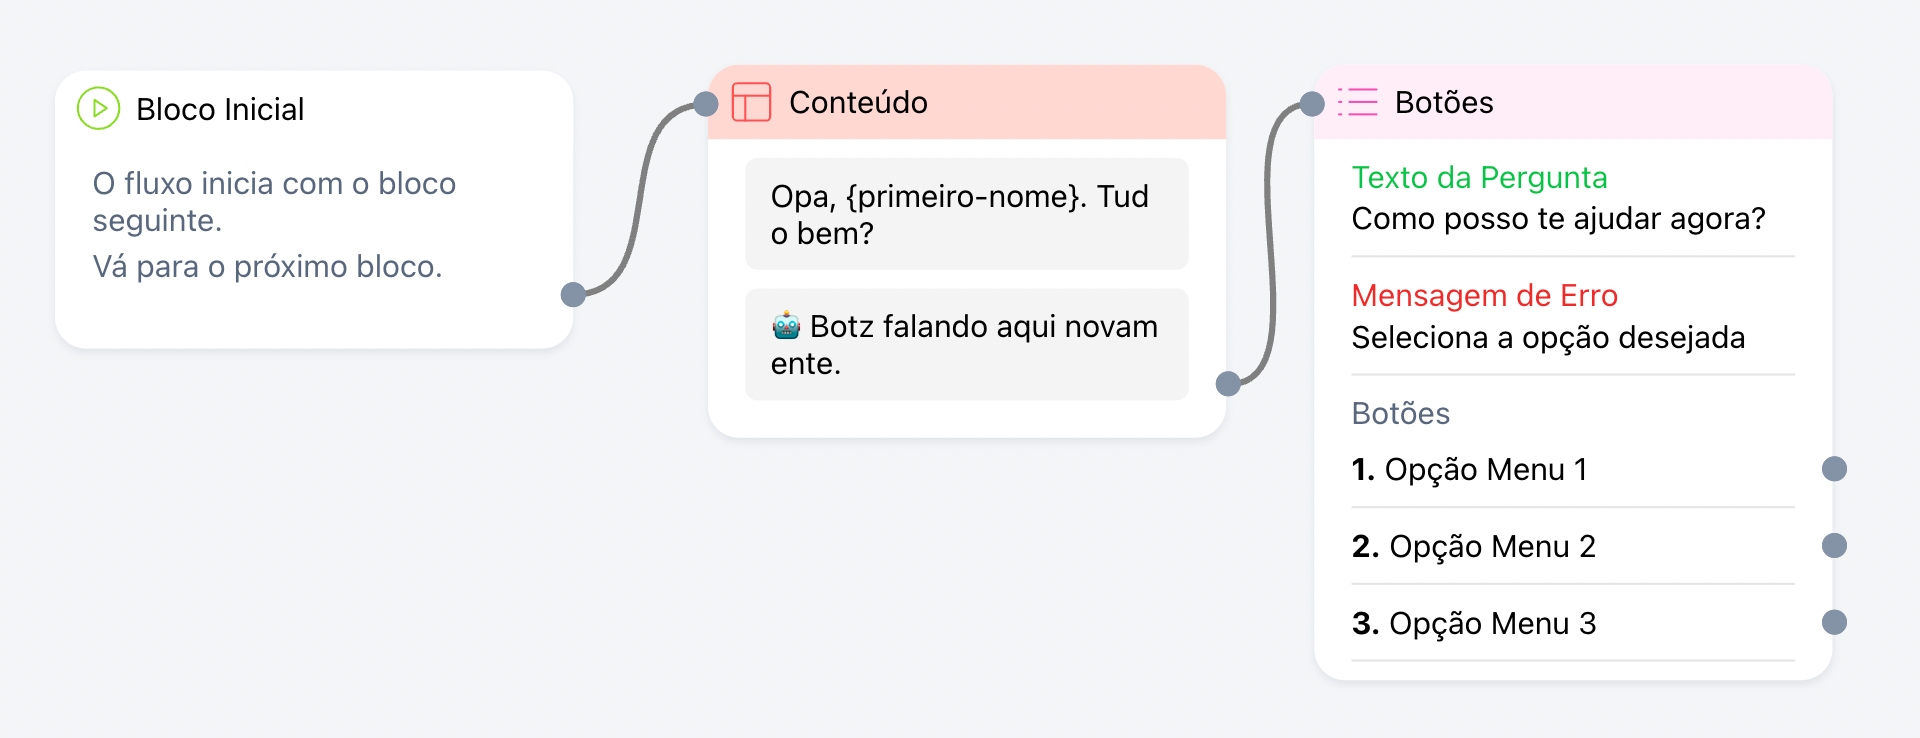The image size is (1920, 738).
Task: Select button option "3. Opção Menu 3"
Action: (x=1473, y=624)
